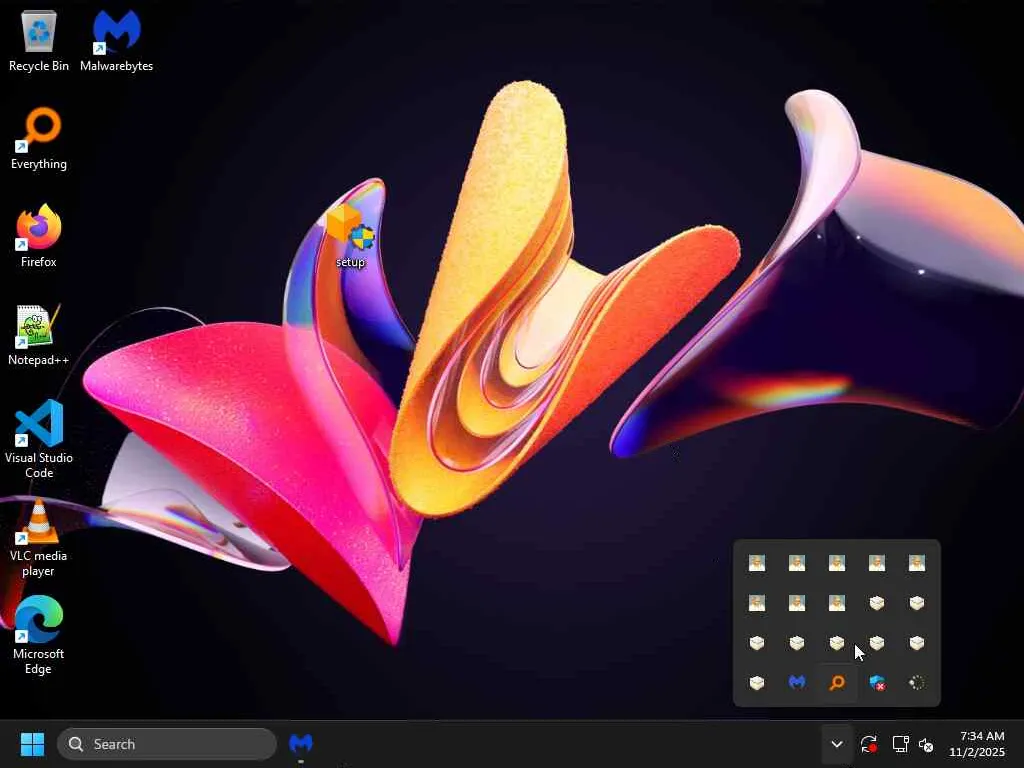Select the Malwarebytes desktop shortcut
This screenshot has width=1024, height=768.
coord(116,40)
